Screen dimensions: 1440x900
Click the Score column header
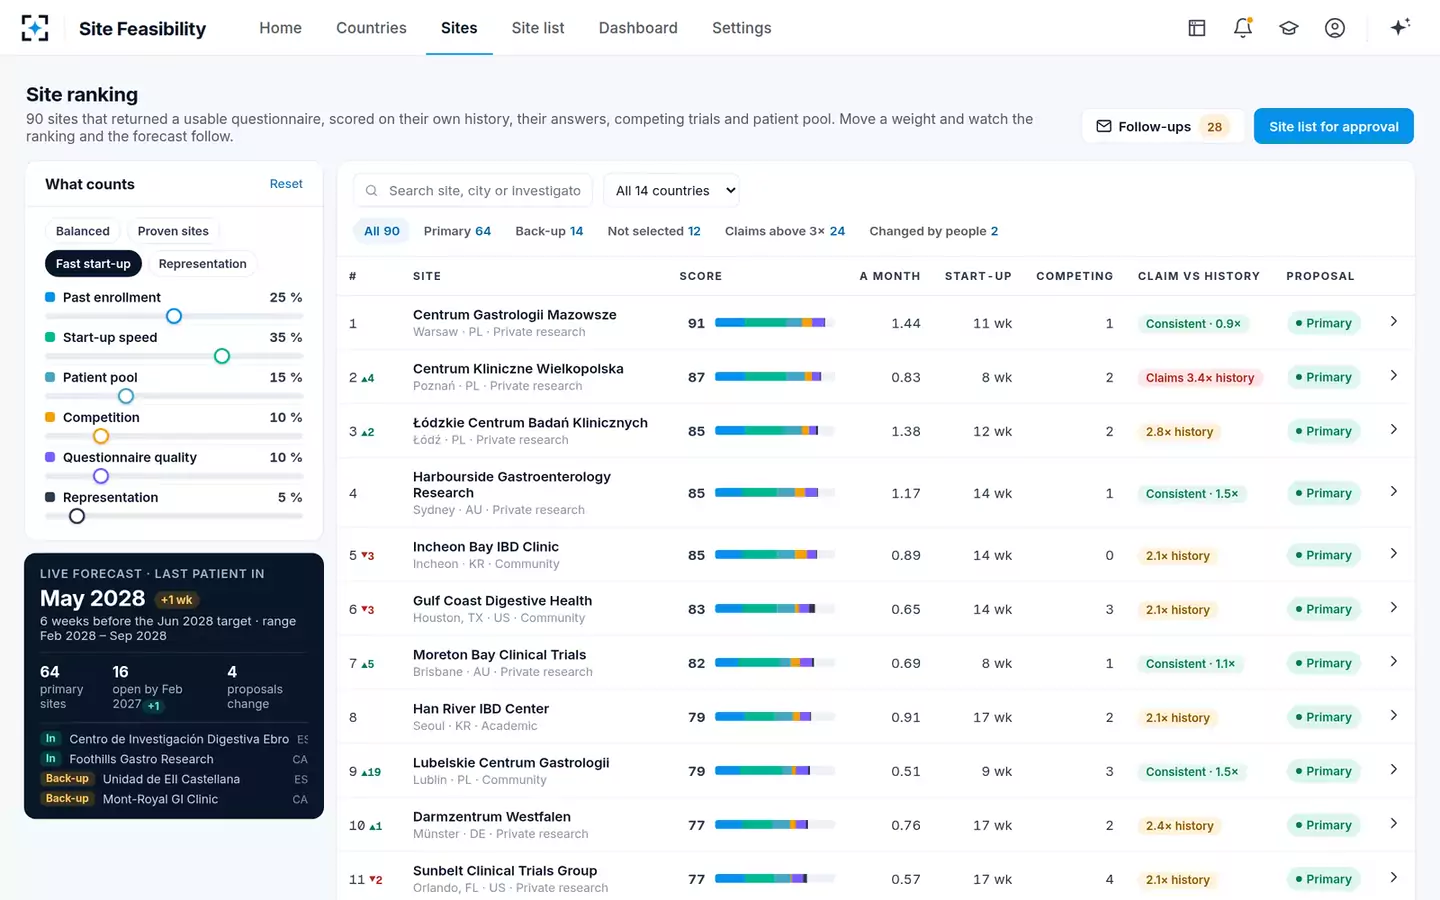point(700,276)
